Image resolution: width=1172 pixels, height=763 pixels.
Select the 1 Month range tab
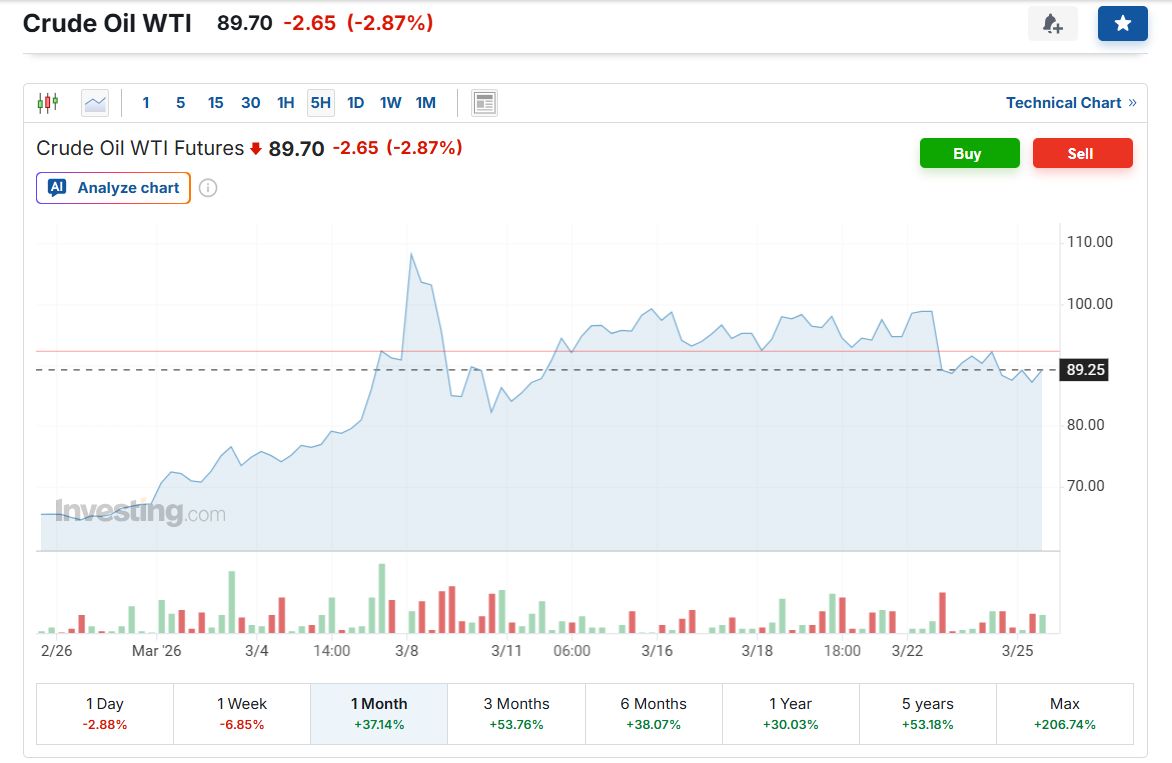(x=379, y=713)
